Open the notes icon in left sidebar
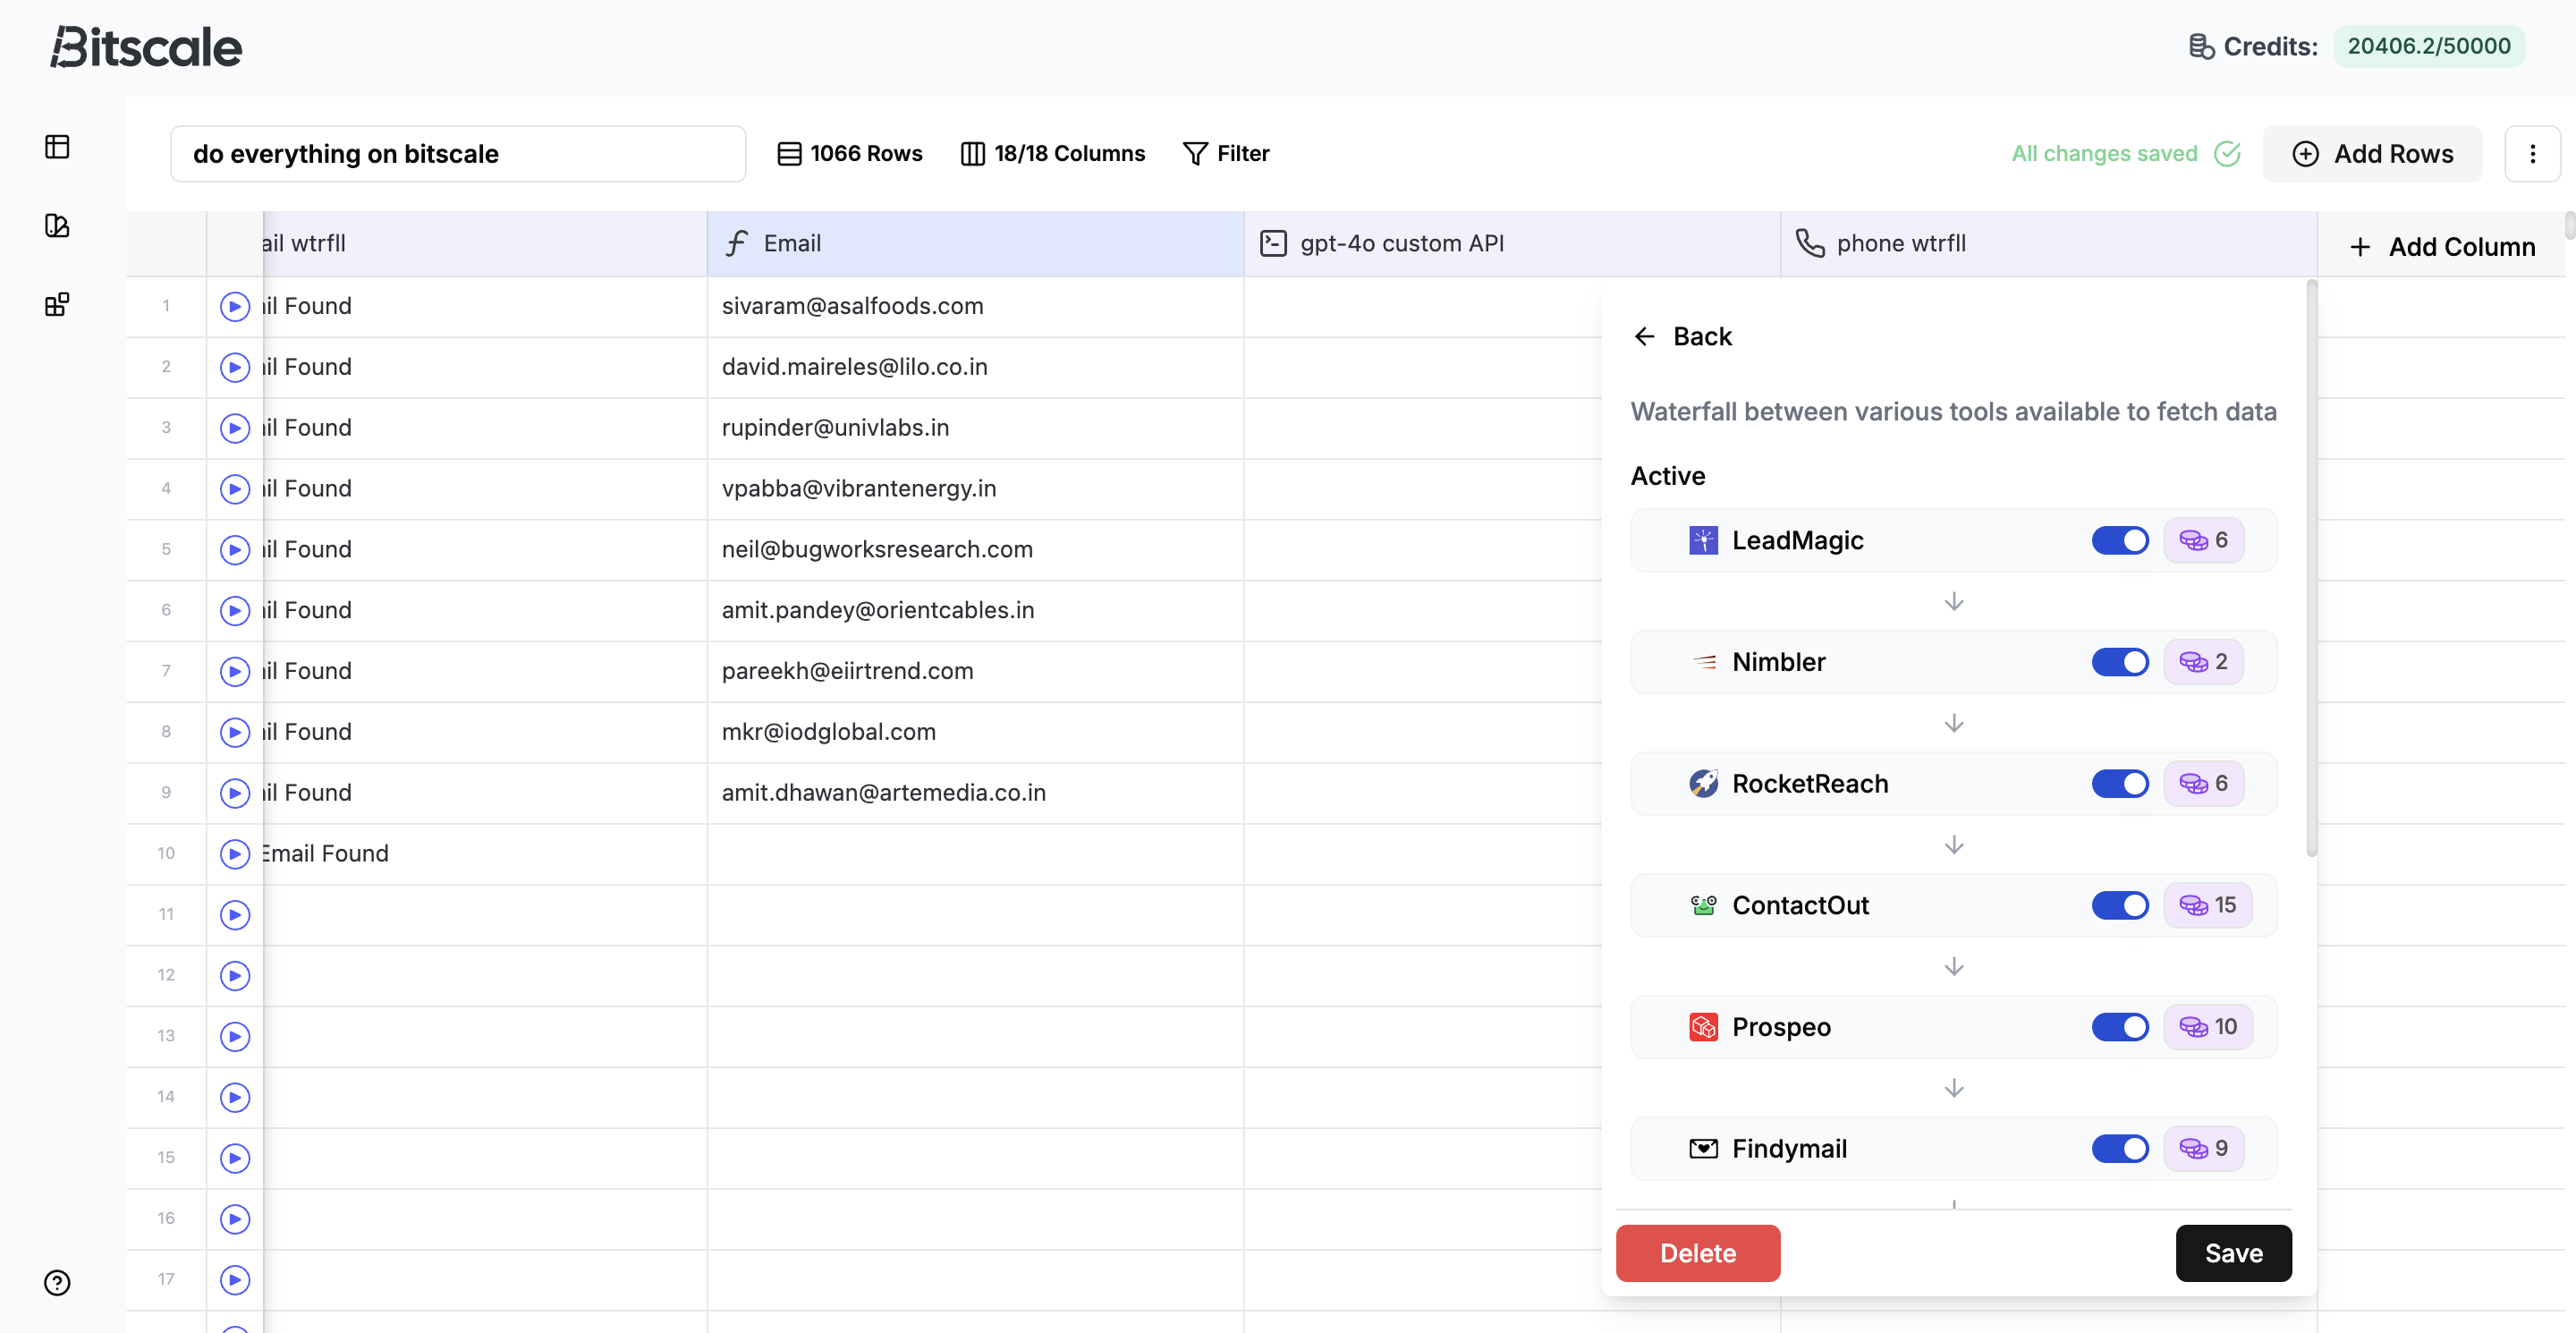This screenshot has height=1333, width=2576. click(x=57, y=226)
